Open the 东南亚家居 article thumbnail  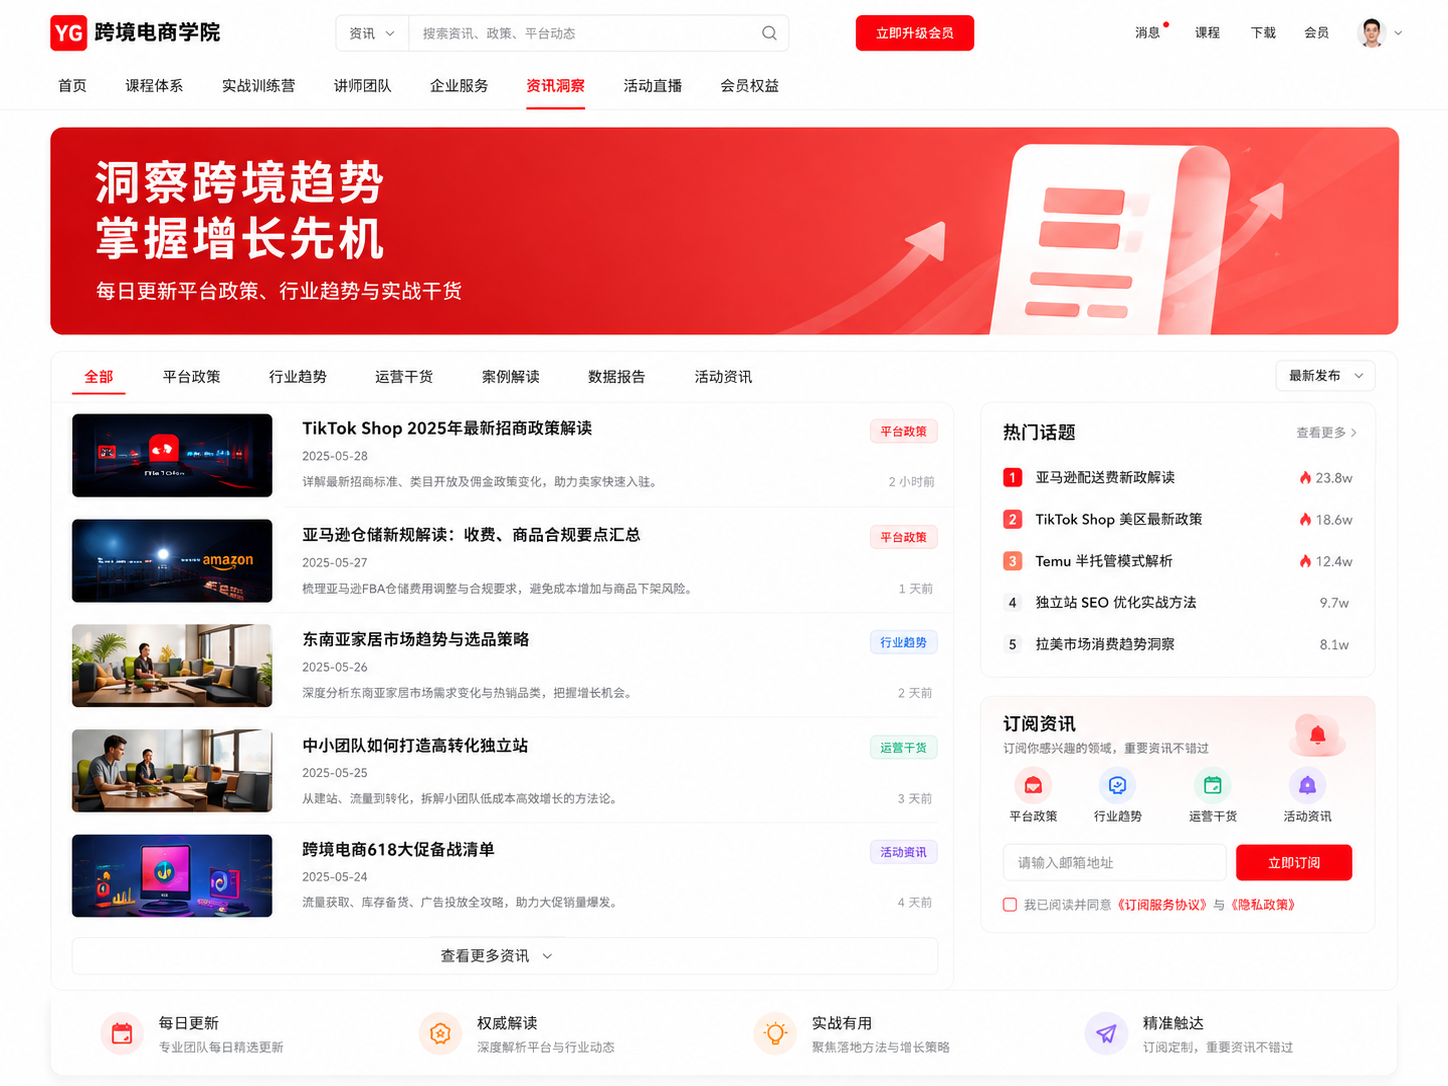click(x=172, y=666)
